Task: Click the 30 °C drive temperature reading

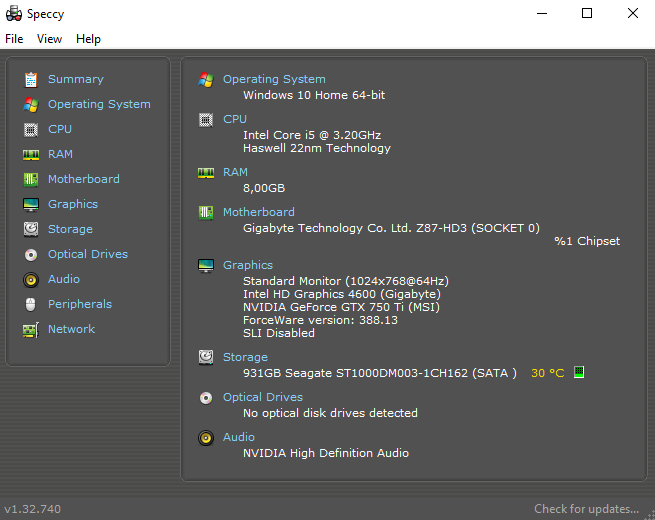Action: [548, 373]
